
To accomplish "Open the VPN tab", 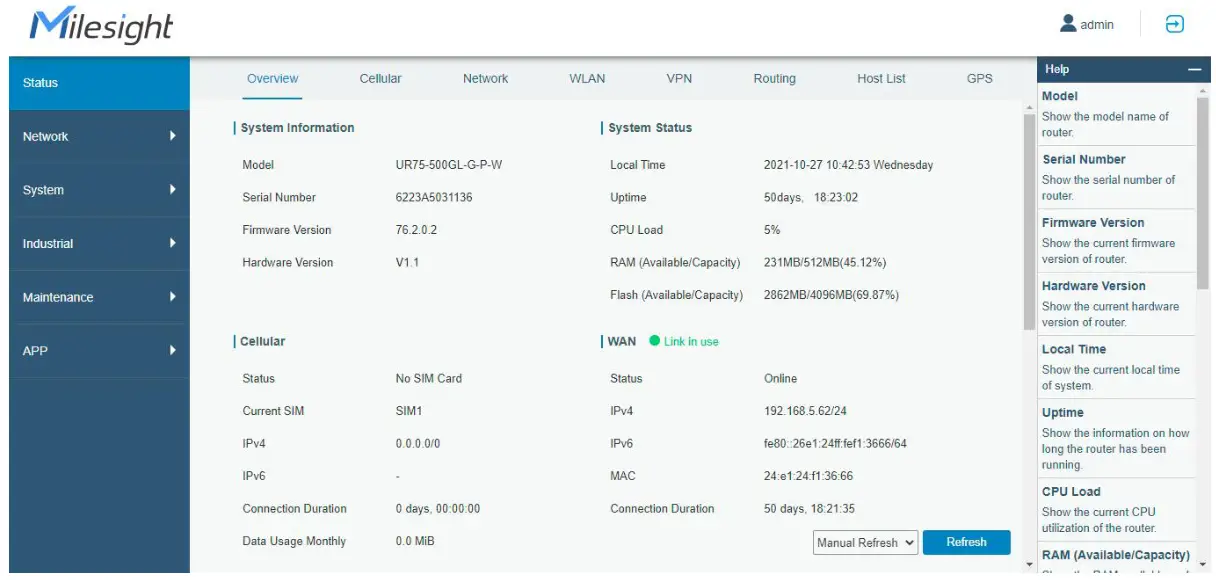I will coord(680,78).
